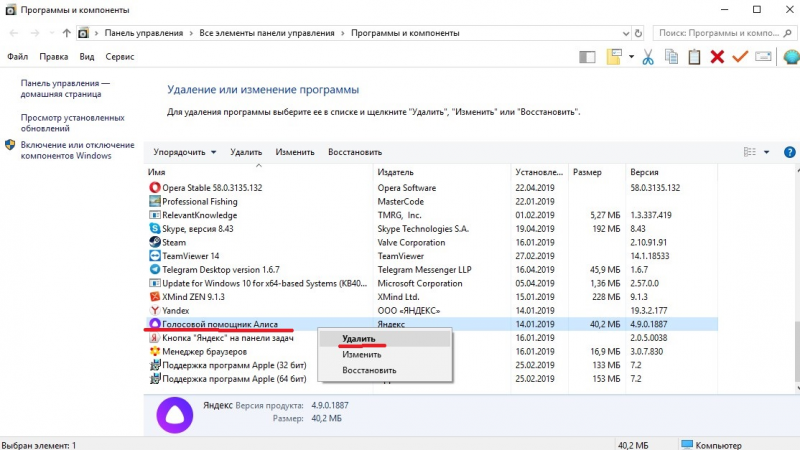Open Просмотр установленных обновлений link
Screen dimensions: 800x450
click(x=72, y=123)
